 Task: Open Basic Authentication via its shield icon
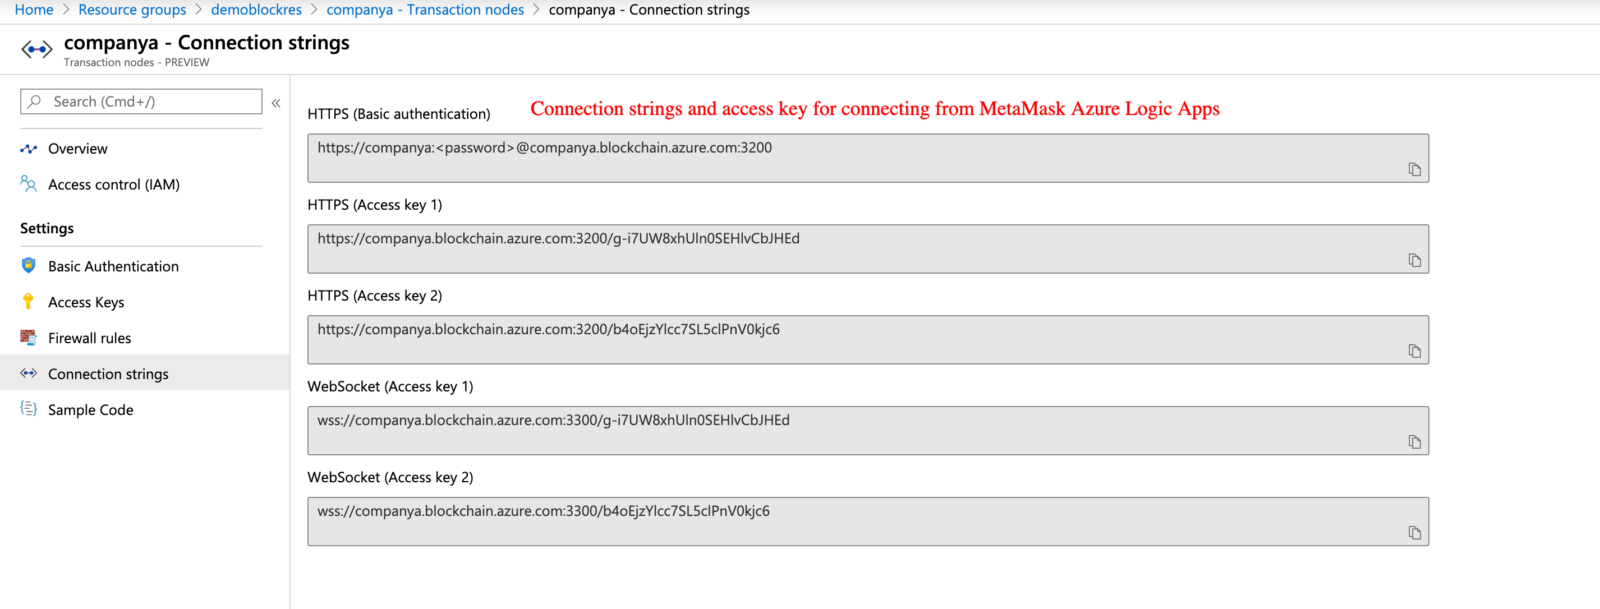pos(29,266)
